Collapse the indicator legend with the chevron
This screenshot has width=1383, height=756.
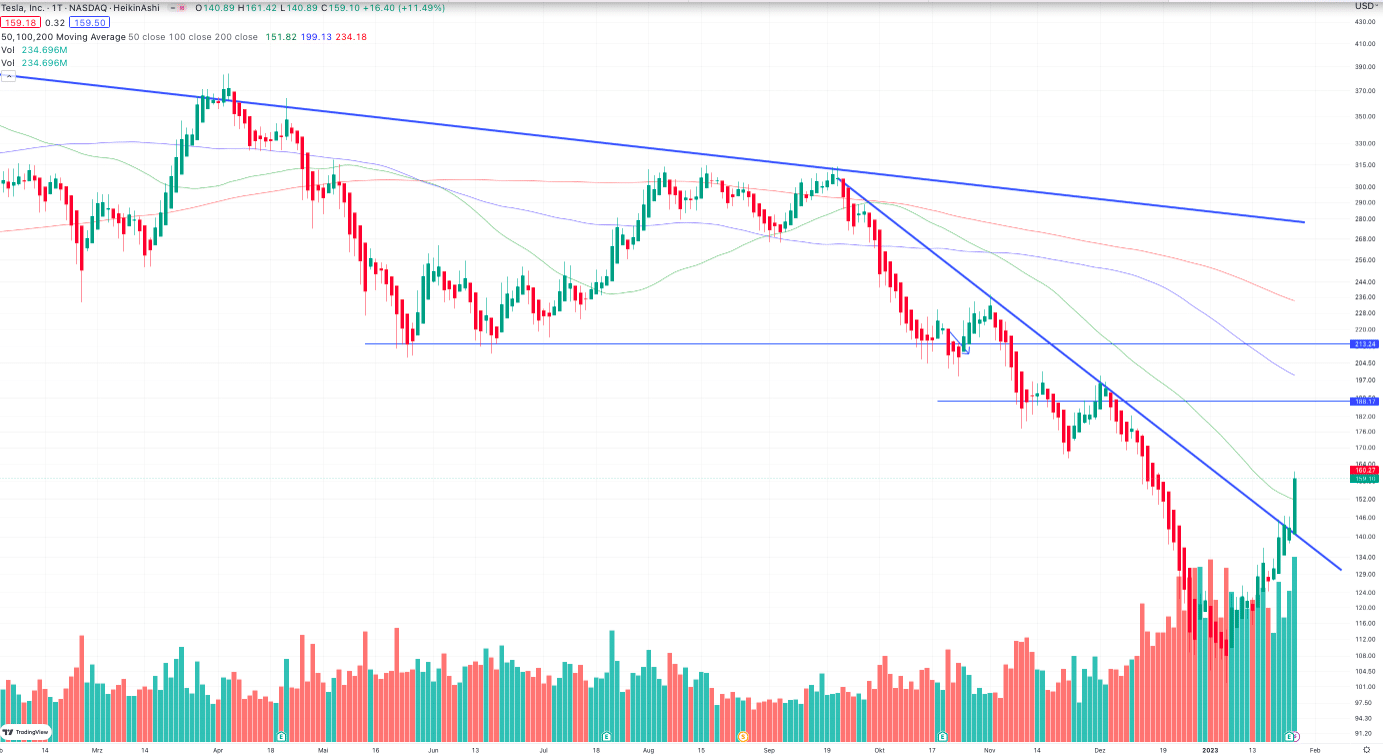point(8,76)
